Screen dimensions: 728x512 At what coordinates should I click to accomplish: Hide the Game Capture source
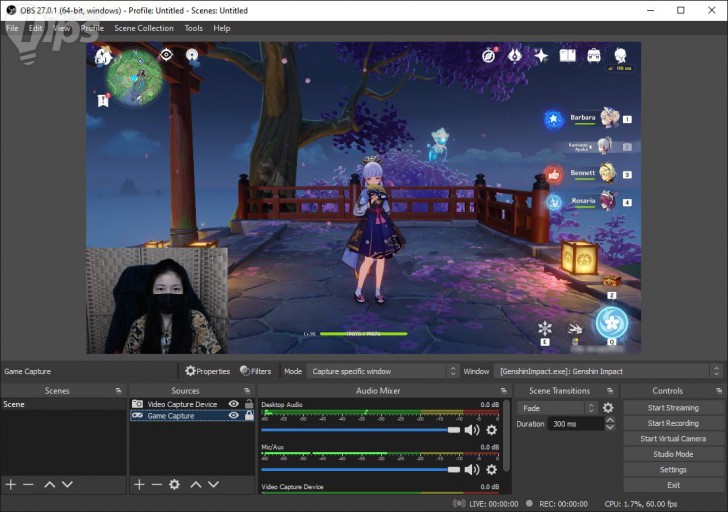coord(234,415)
